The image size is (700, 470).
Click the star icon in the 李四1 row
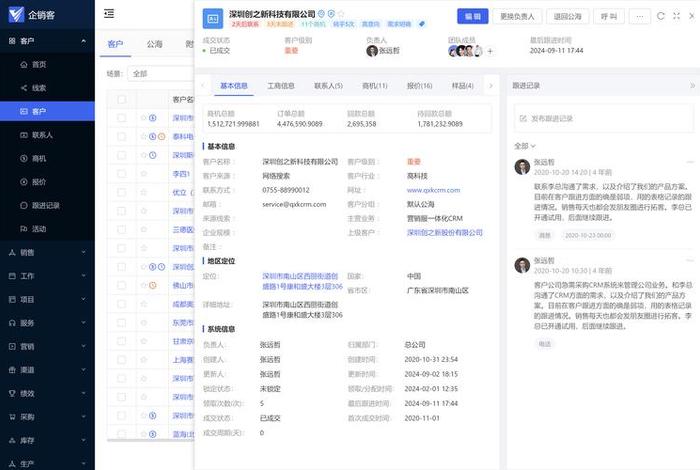pyautogui.click(x=144, y=174)
